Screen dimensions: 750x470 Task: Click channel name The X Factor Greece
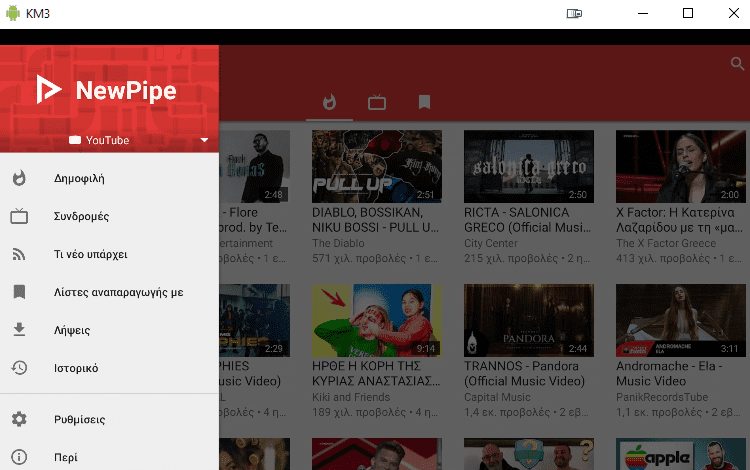click(666, 243)
